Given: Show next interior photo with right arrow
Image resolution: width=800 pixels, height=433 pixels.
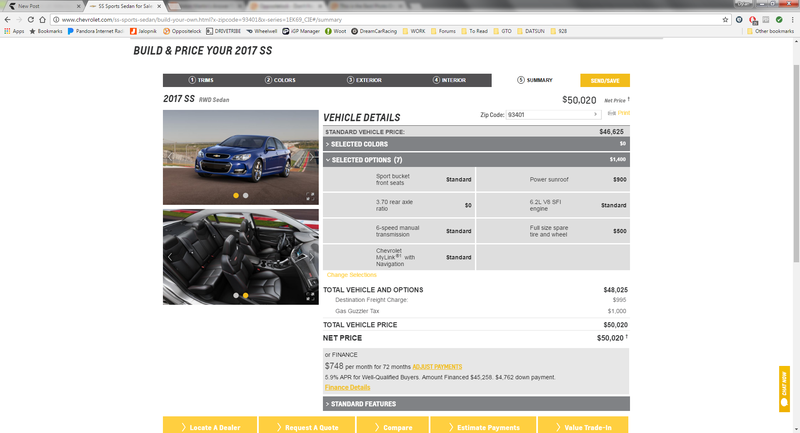Looking at the screenshot, I should click(x=311, y=257).
